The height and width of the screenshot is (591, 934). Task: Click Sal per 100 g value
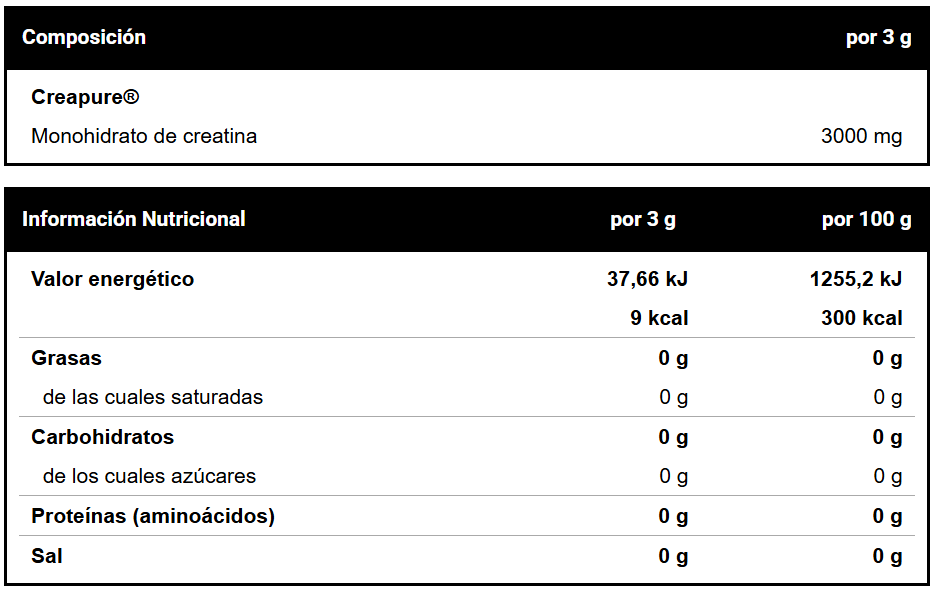pyautogui.click(x=887, y=556)
